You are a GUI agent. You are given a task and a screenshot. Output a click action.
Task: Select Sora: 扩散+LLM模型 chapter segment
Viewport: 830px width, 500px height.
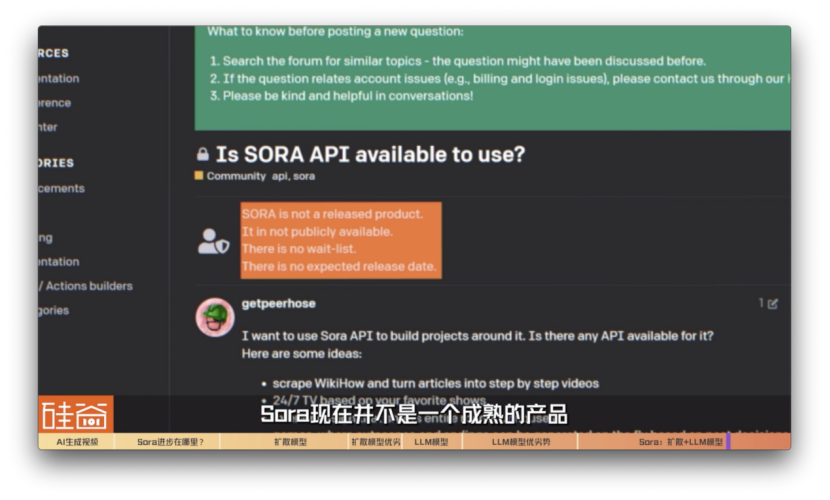pos(680,442)
